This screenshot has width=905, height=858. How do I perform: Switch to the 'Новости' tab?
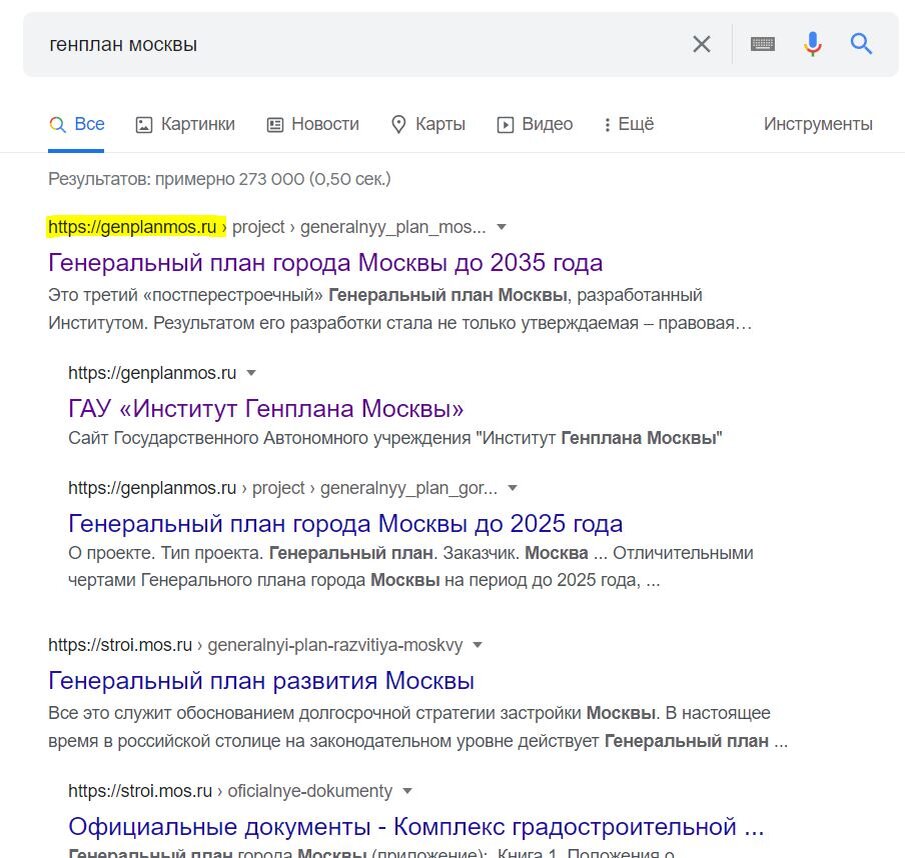(x=313, y=124)
